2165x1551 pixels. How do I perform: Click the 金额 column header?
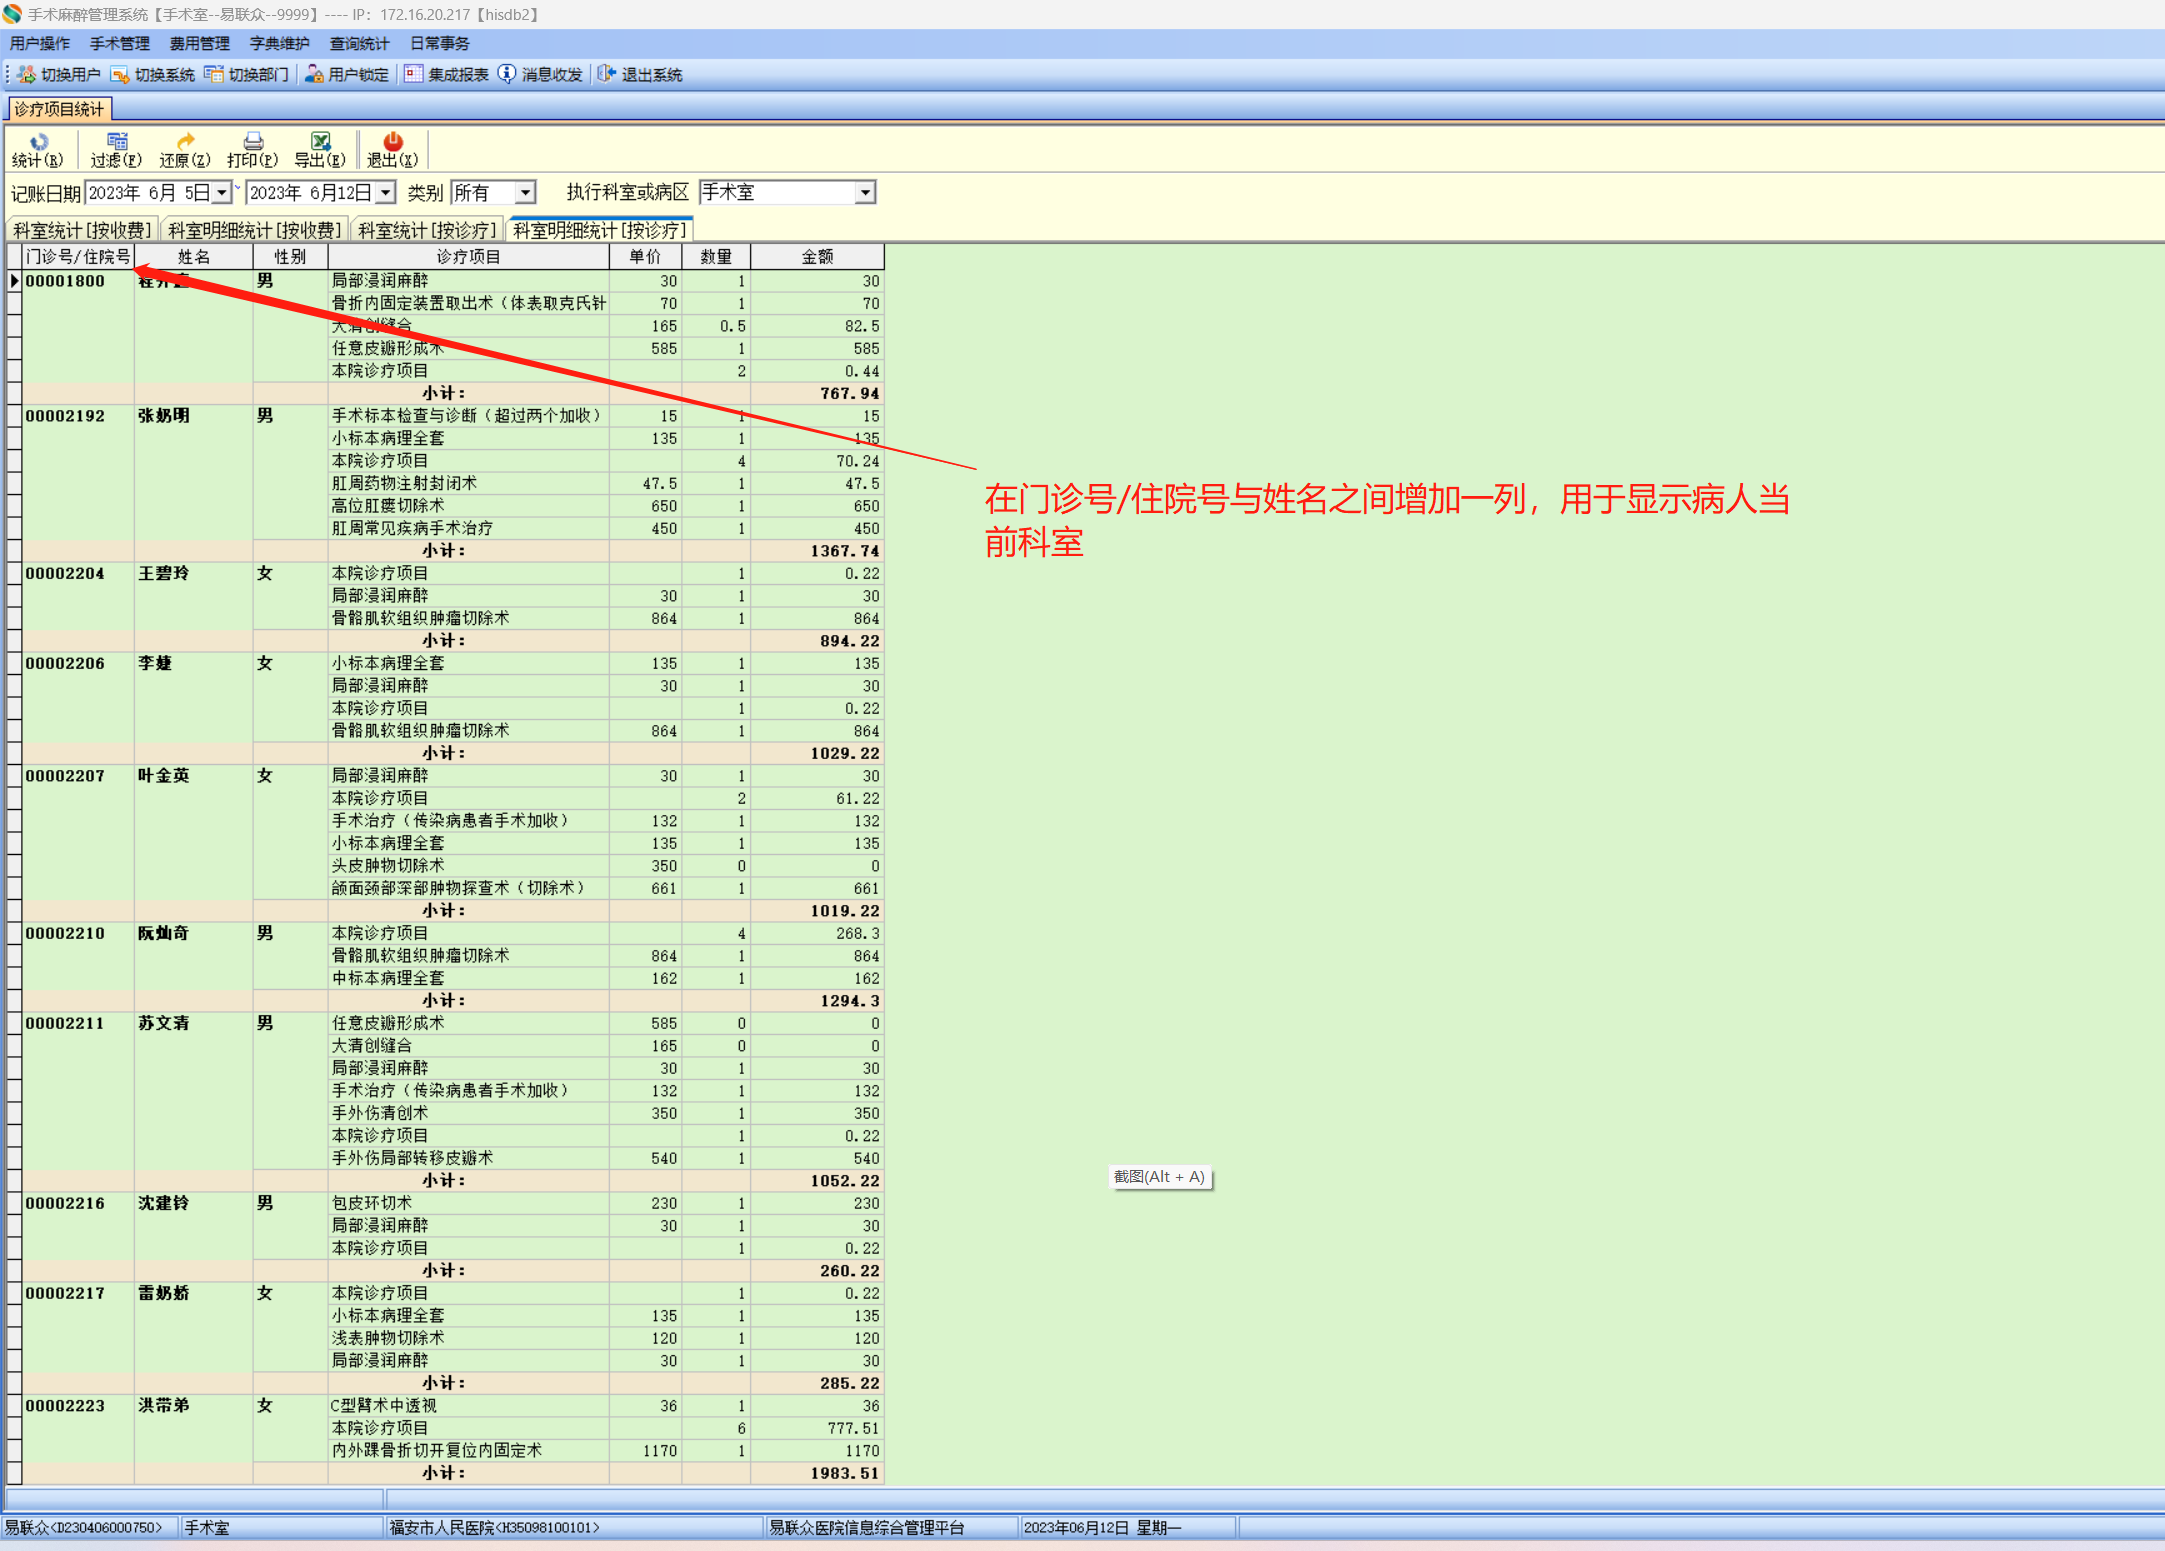816,257
